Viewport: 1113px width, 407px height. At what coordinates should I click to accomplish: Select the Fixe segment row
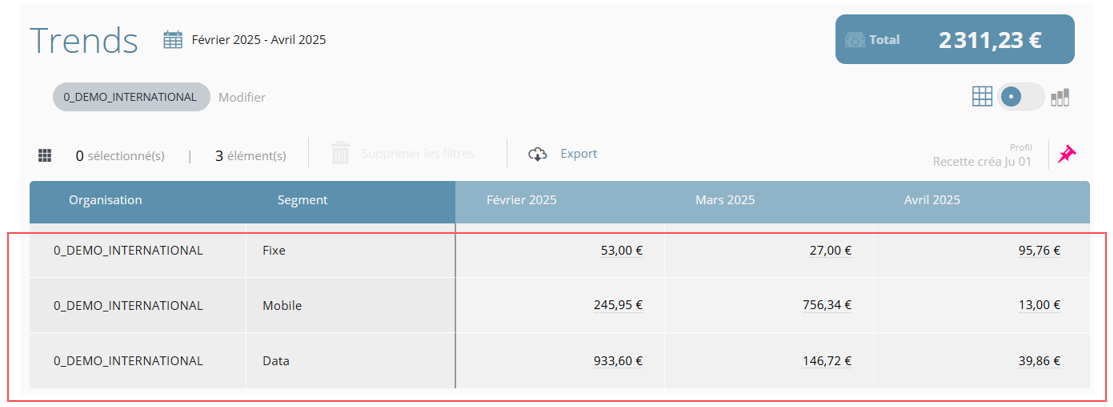274,251
